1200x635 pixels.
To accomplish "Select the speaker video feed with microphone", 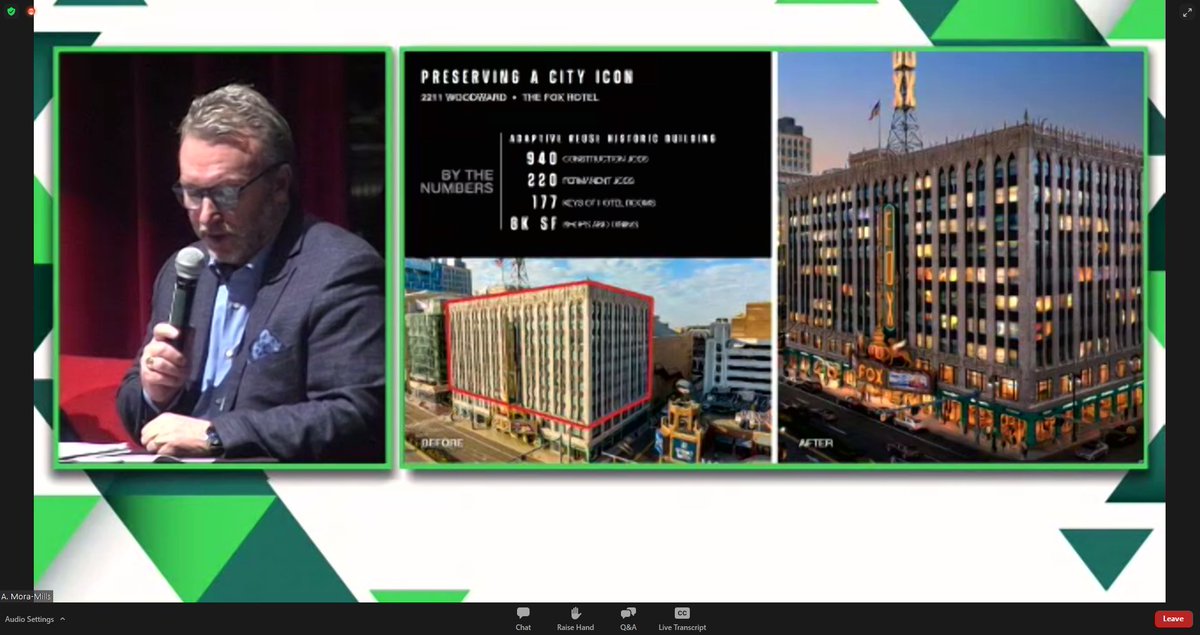I will [x=222, y=257].
